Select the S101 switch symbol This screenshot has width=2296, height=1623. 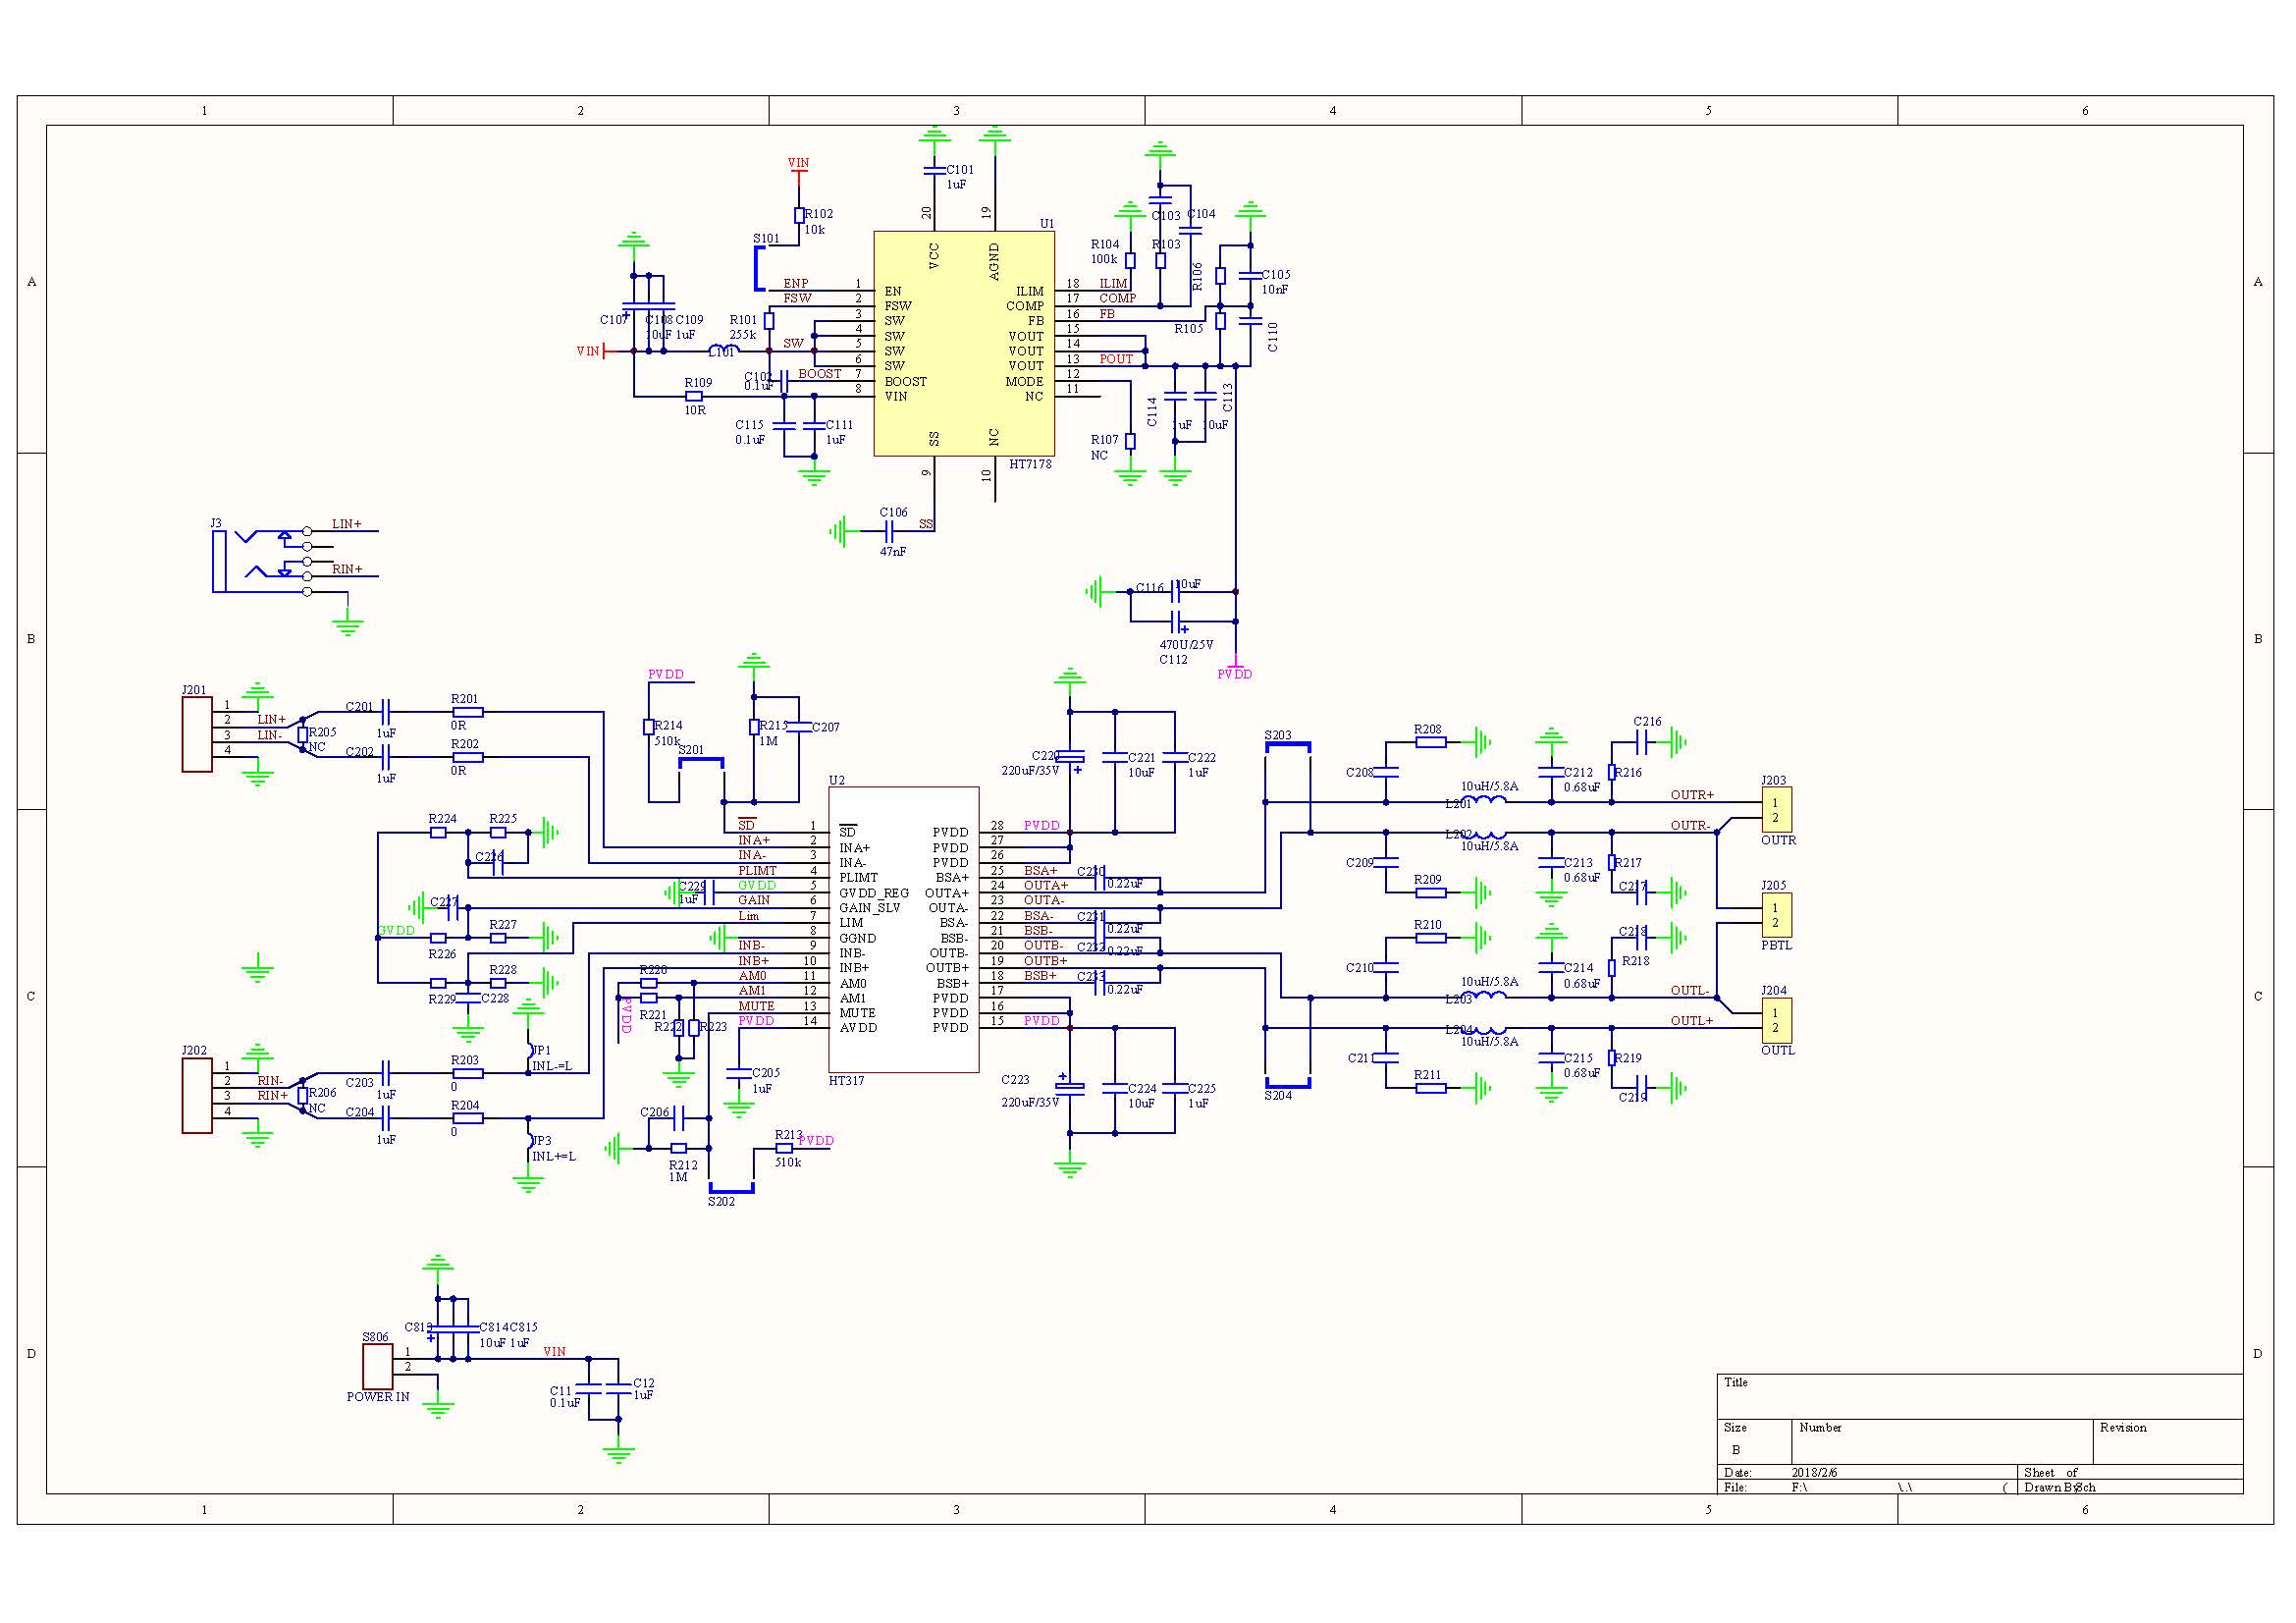[x=759, y=268]
